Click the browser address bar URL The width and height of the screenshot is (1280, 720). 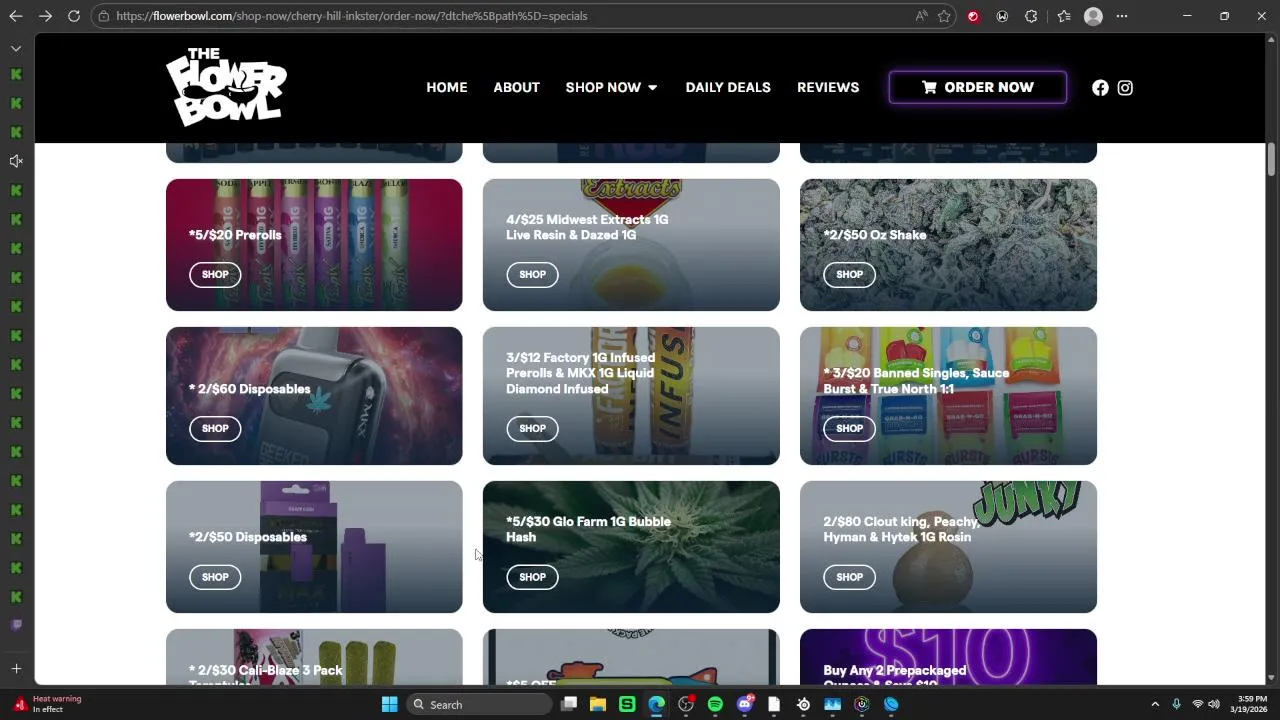351,16
